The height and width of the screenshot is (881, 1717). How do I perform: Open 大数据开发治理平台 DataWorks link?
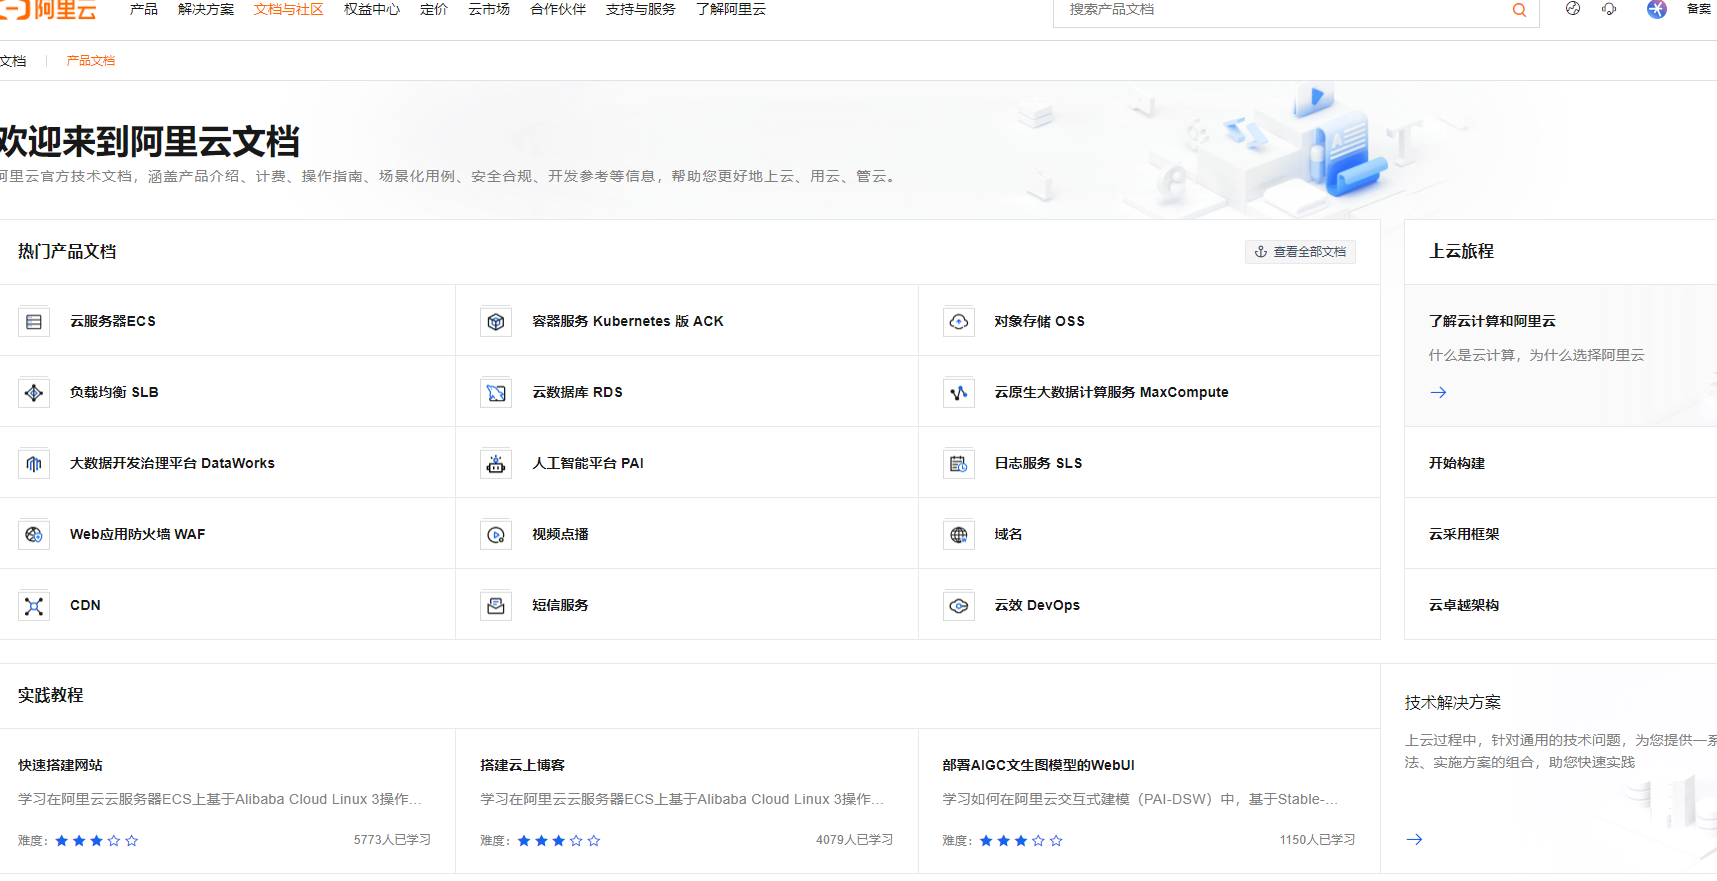(x=172, y=463)
